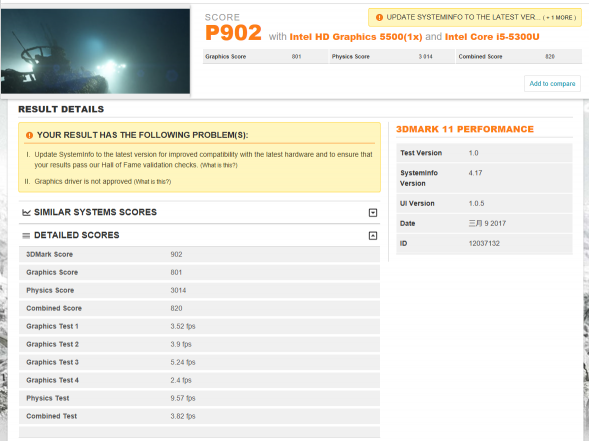
Task: Select the Graphics Score summary tab
Action: tap(265, 56)
